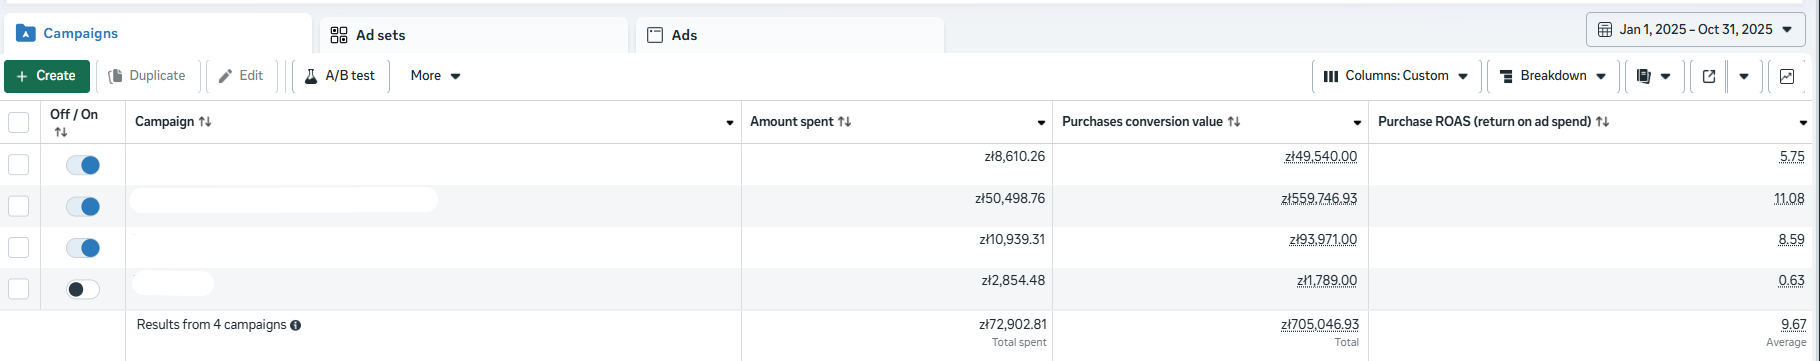Image resolution: width=1820 pixels, height=361 pixels.
Task: Start an A/B test
Action: point(340,76)
